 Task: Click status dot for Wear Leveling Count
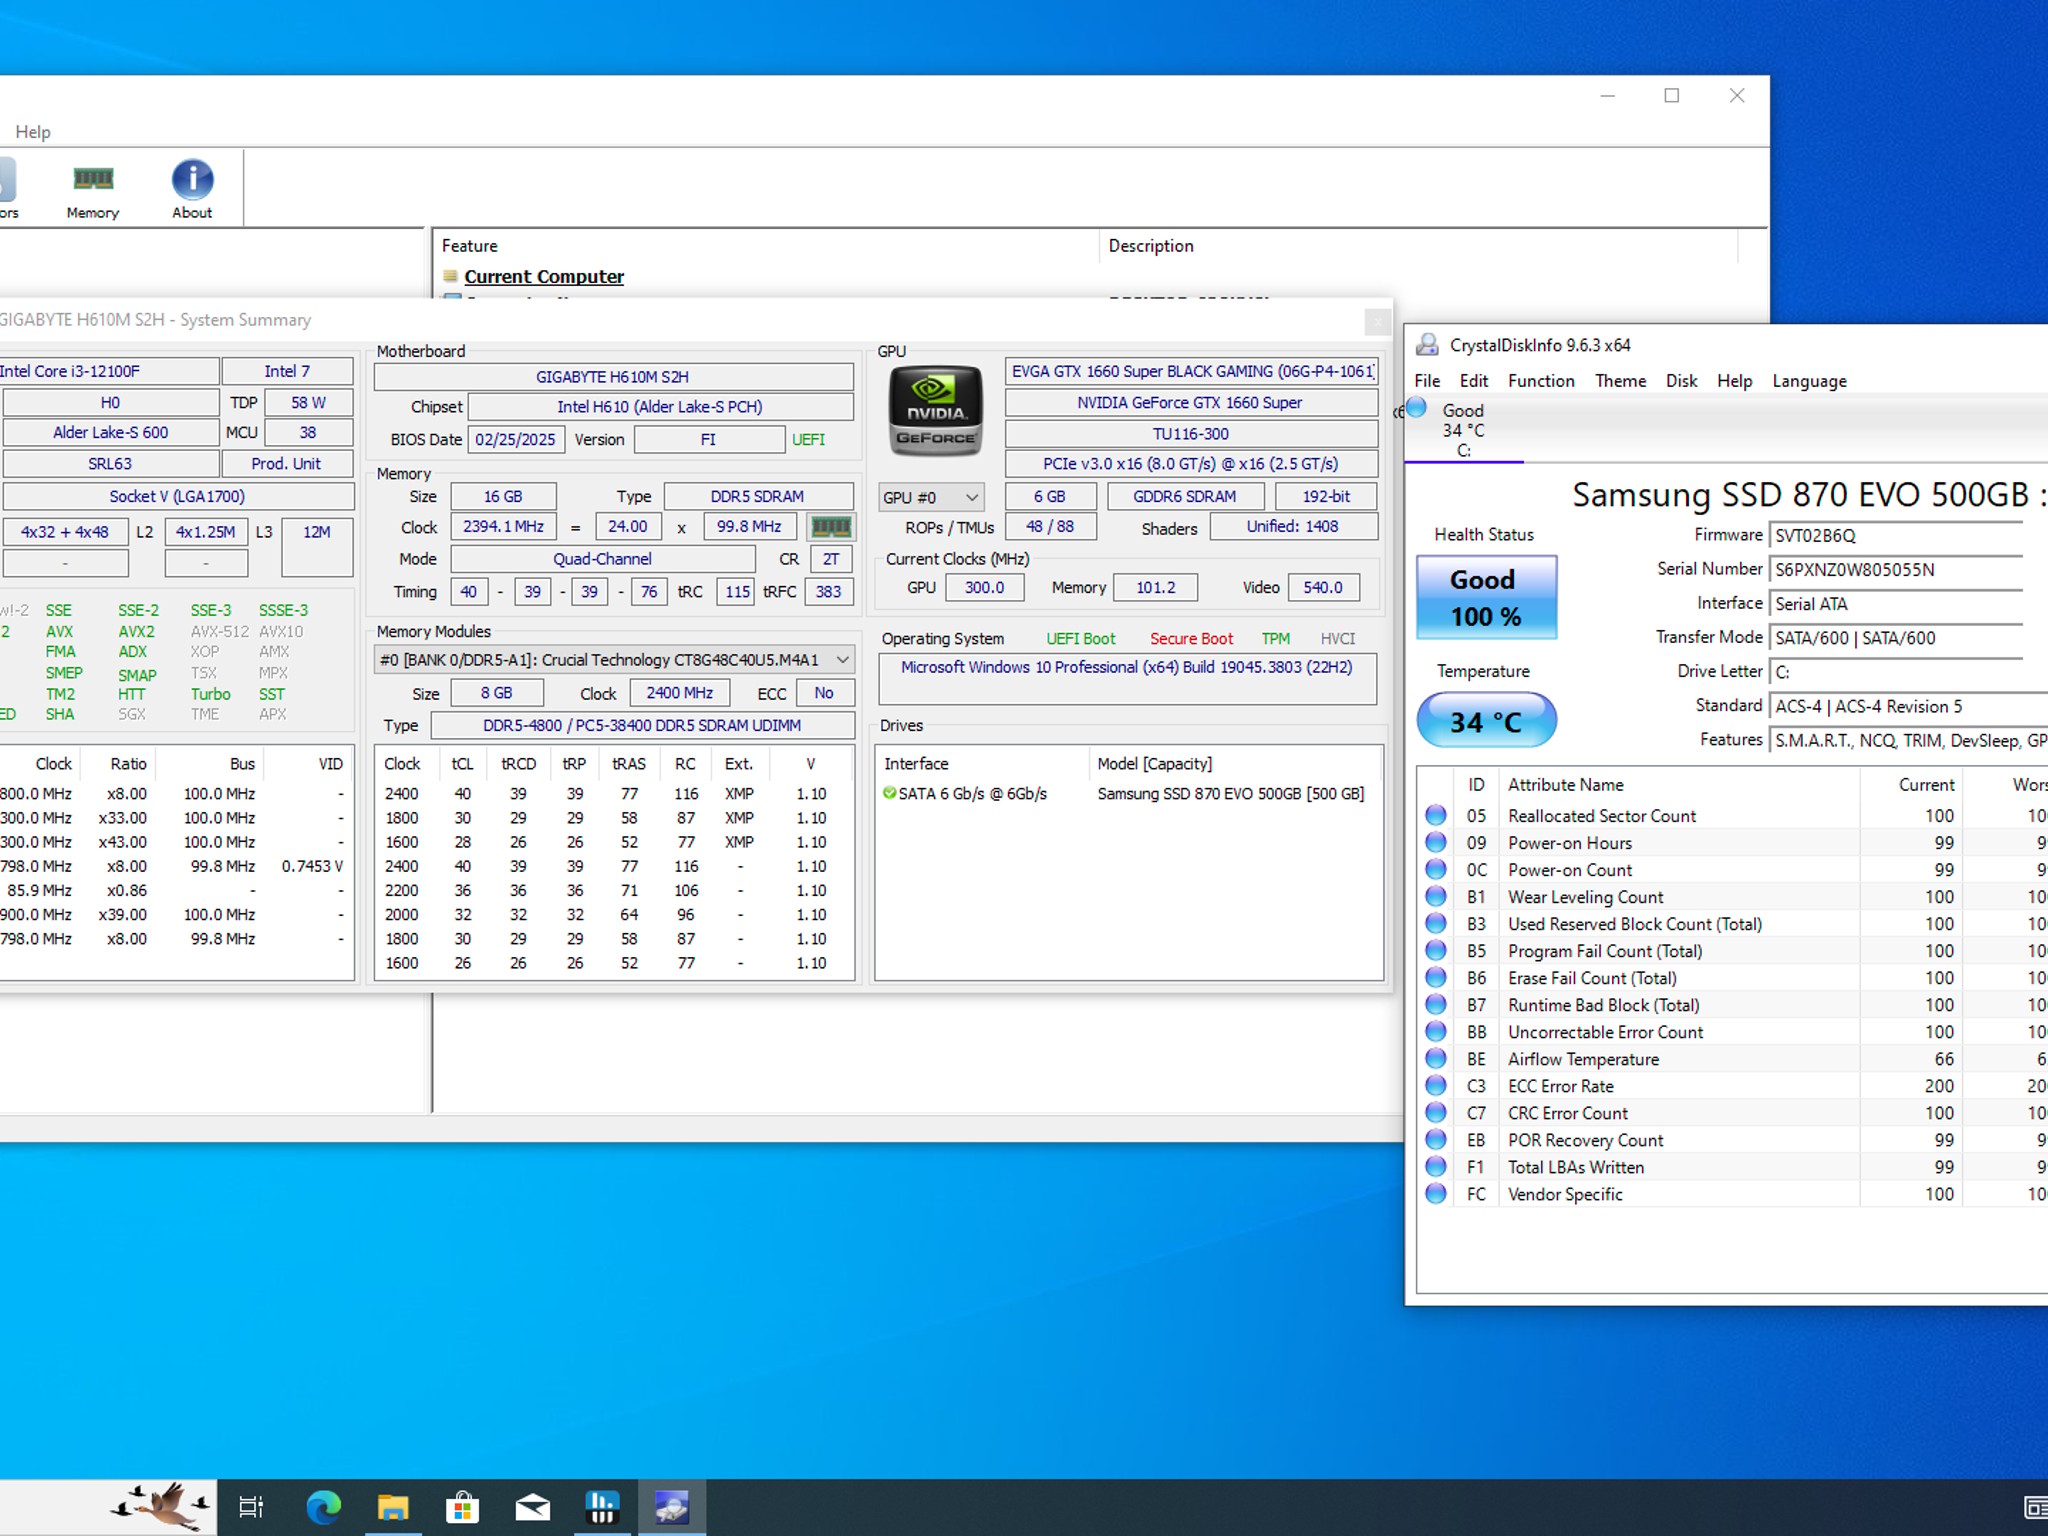pos(1436,896)
